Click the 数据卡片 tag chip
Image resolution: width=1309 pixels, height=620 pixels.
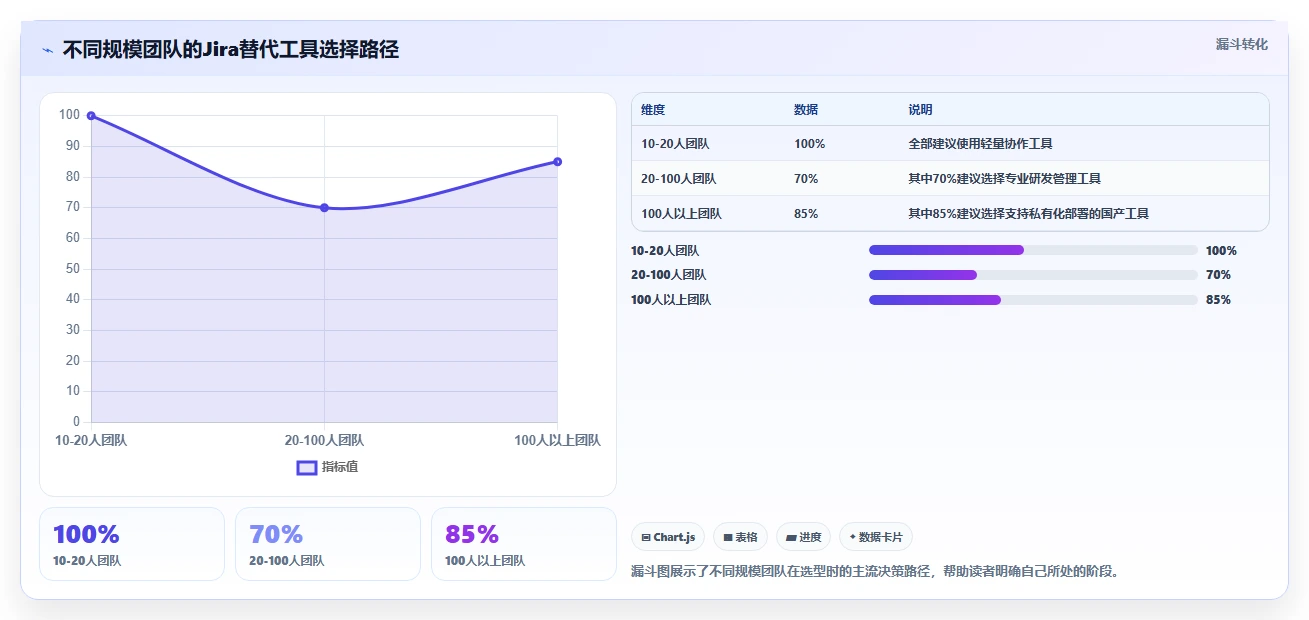pyautogui.click(x=876, y=537)
